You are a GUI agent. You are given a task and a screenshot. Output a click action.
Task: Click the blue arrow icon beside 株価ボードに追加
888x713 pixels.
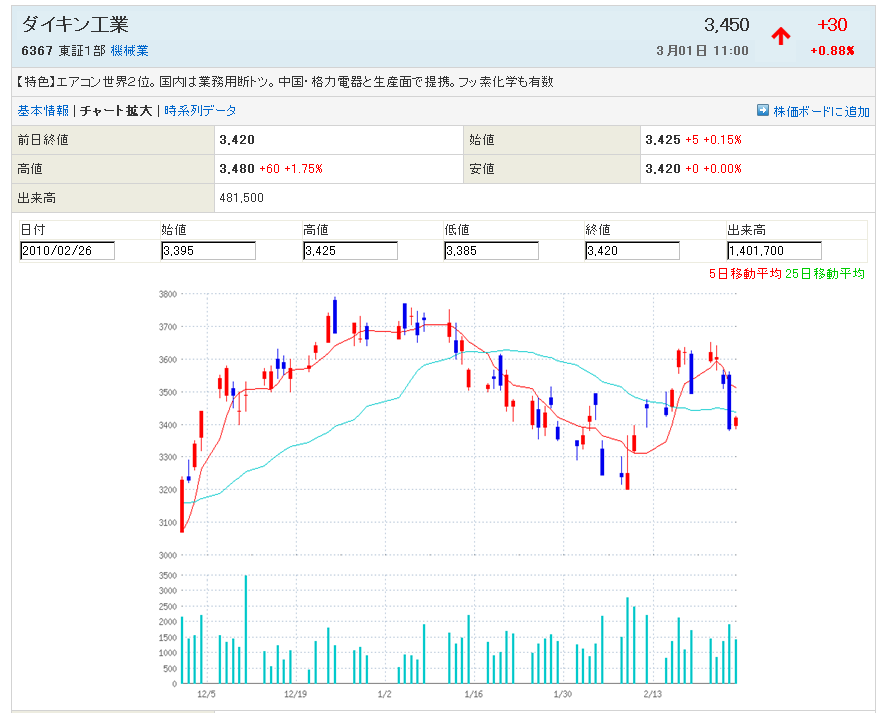click(763, 110)
